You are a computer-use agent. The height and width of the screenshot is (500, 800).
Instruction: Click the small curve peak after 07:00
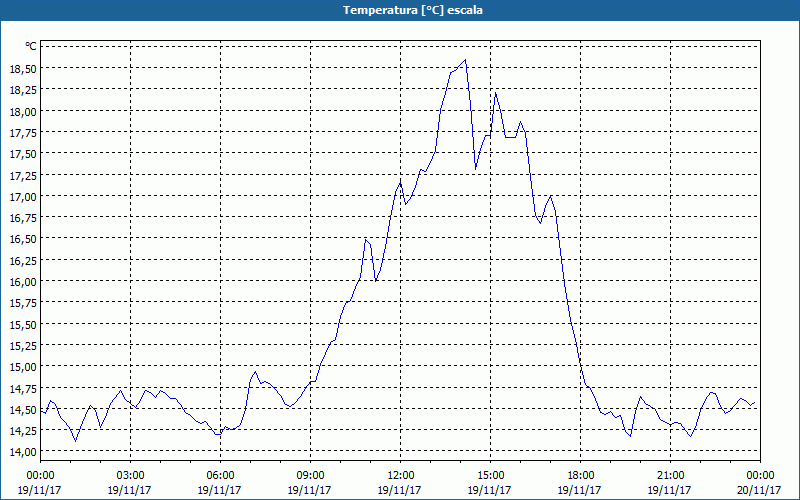pyautogui.click(x=255, y=372)
